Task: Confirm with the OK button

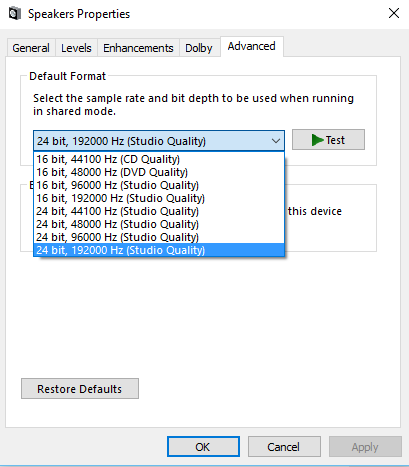Action: [203, 447]
